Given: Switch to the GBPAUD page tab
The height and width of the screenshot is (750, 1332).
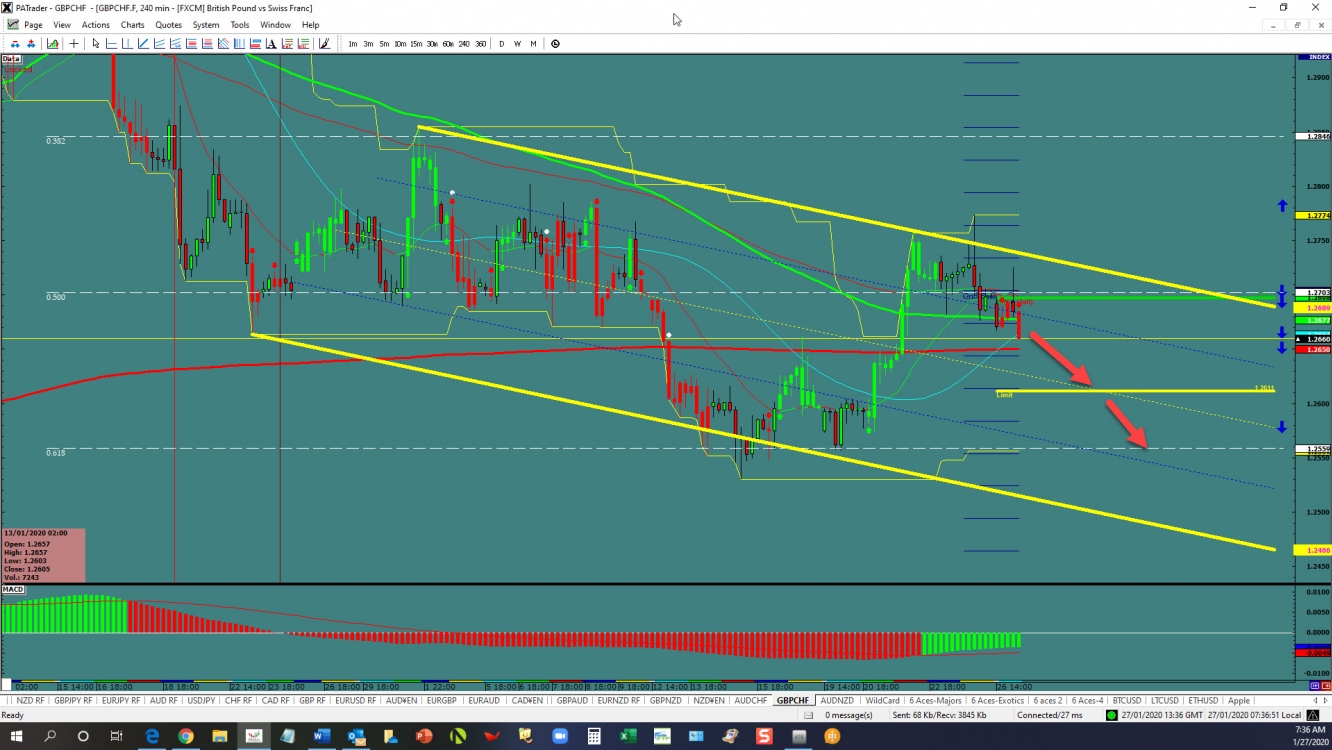Looking at the screenshot, I should 572,700.
